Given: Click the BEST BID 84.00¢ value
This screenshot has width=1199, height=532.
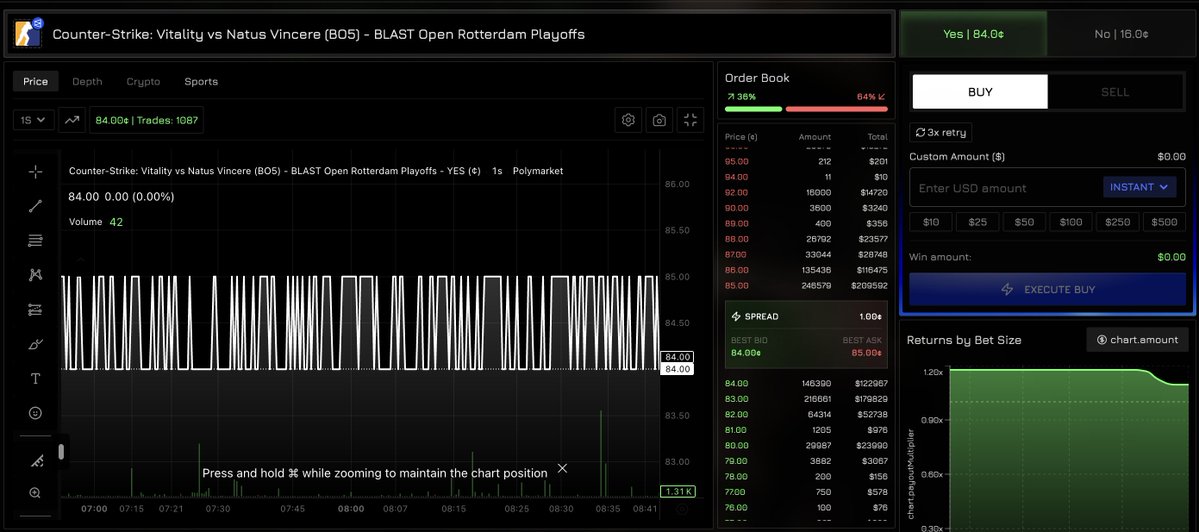Looking at the screenshot, I should click(x=746, y=352).
